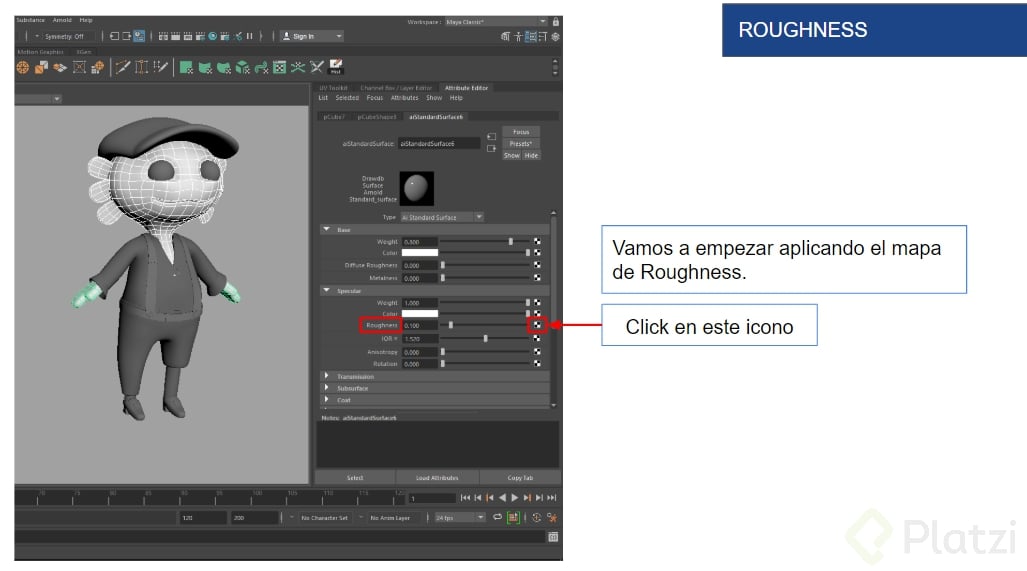
Task: Toggle the loop playback icon
Action: tap(498, 517)
